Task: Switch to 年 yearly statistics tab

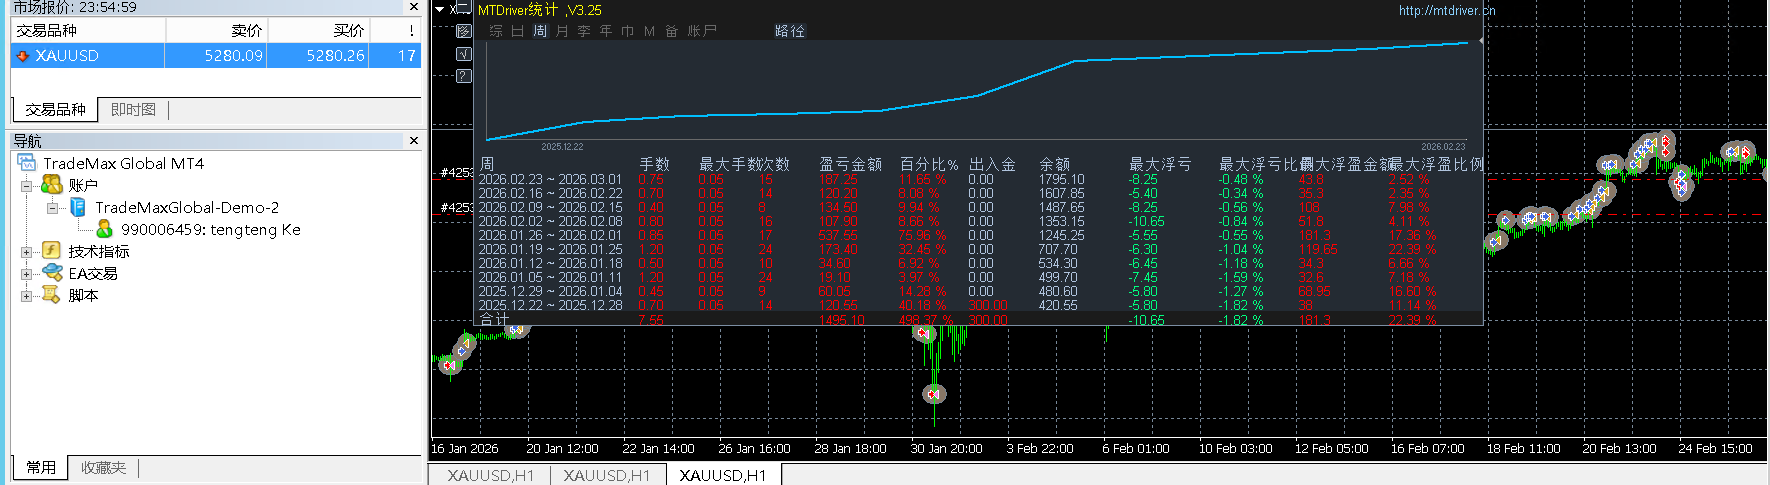Action: click(606, 31)
